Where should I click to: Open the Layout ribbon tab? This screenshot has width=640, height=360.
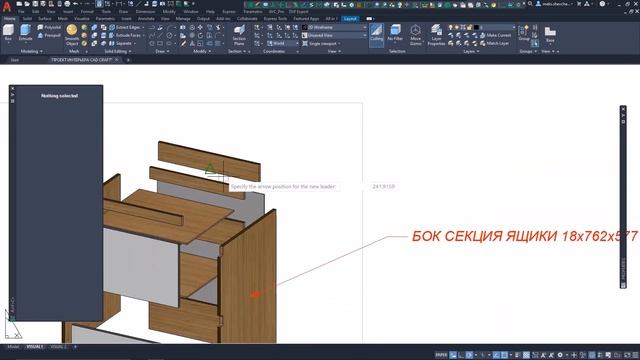(x=350, y=19)
